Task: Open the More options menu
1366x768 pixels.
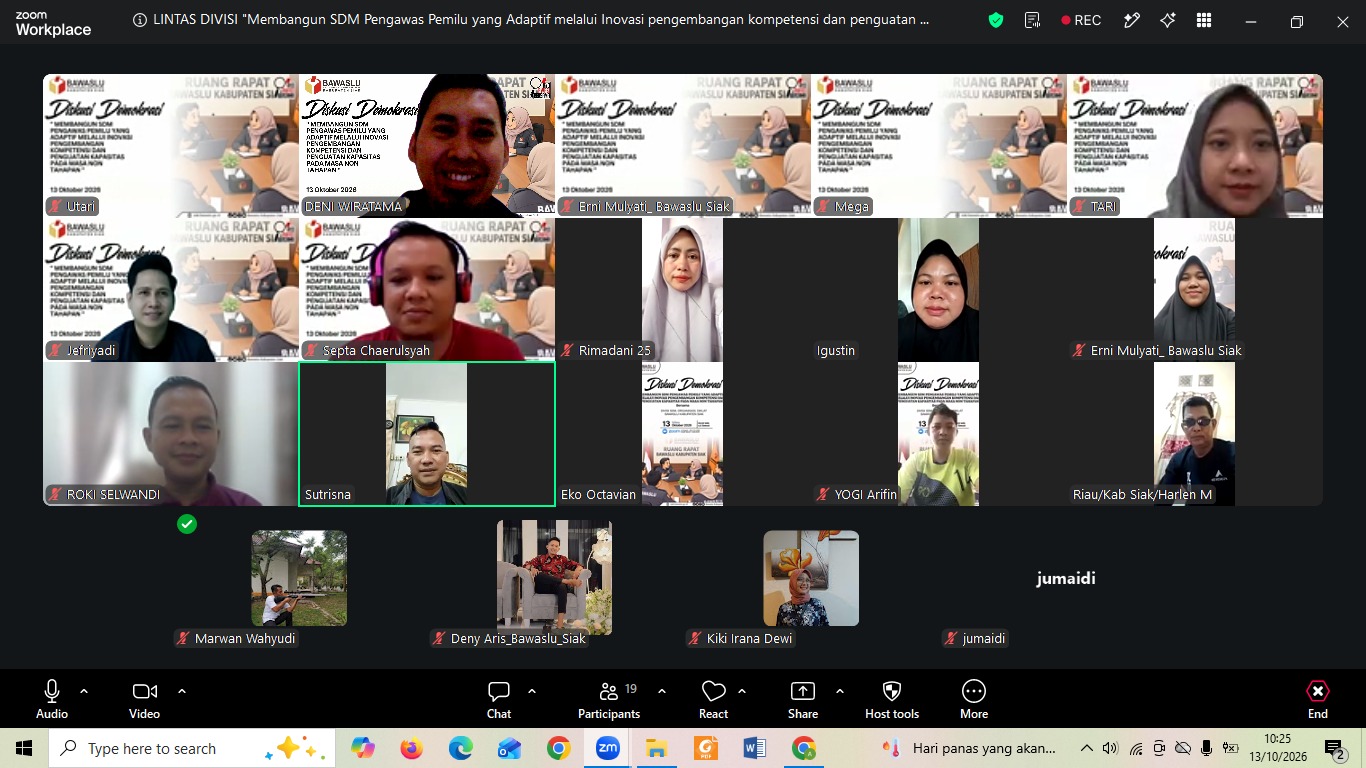Action: pos(974,699)
